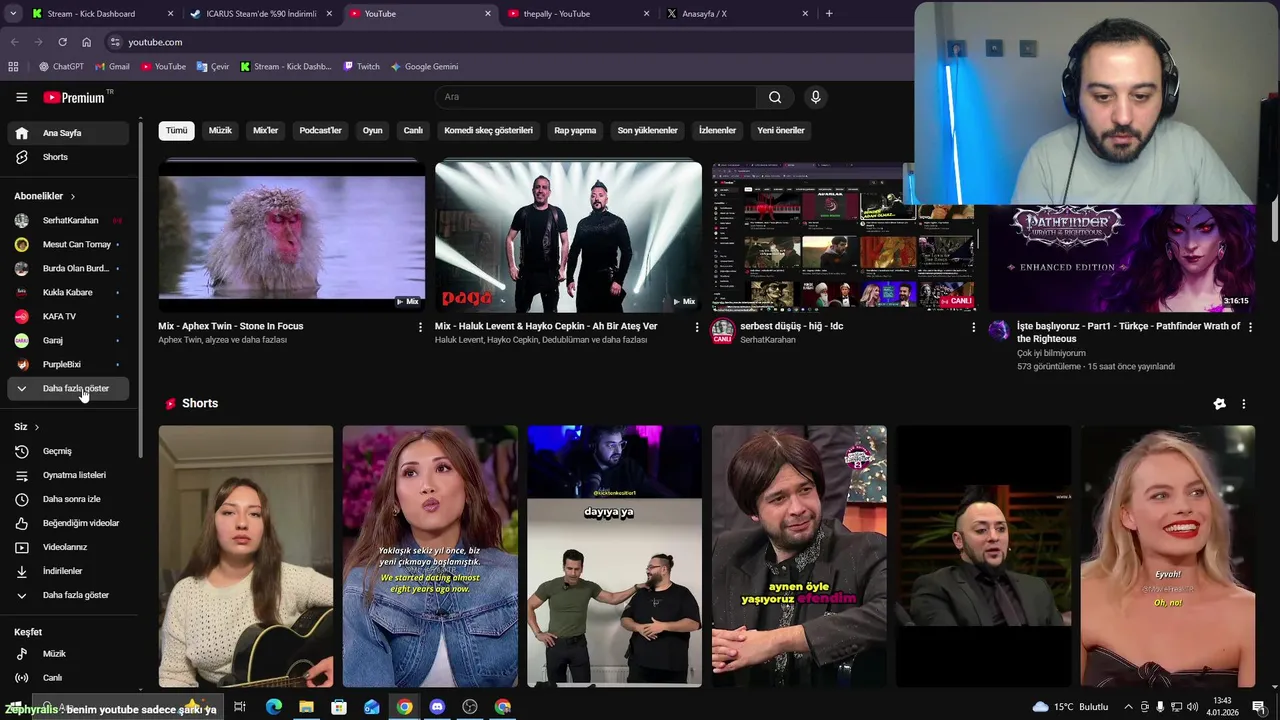Viewport: 1280px width, 720px height.
Task: Open Abonelikler section chevron
Action: 73,196
